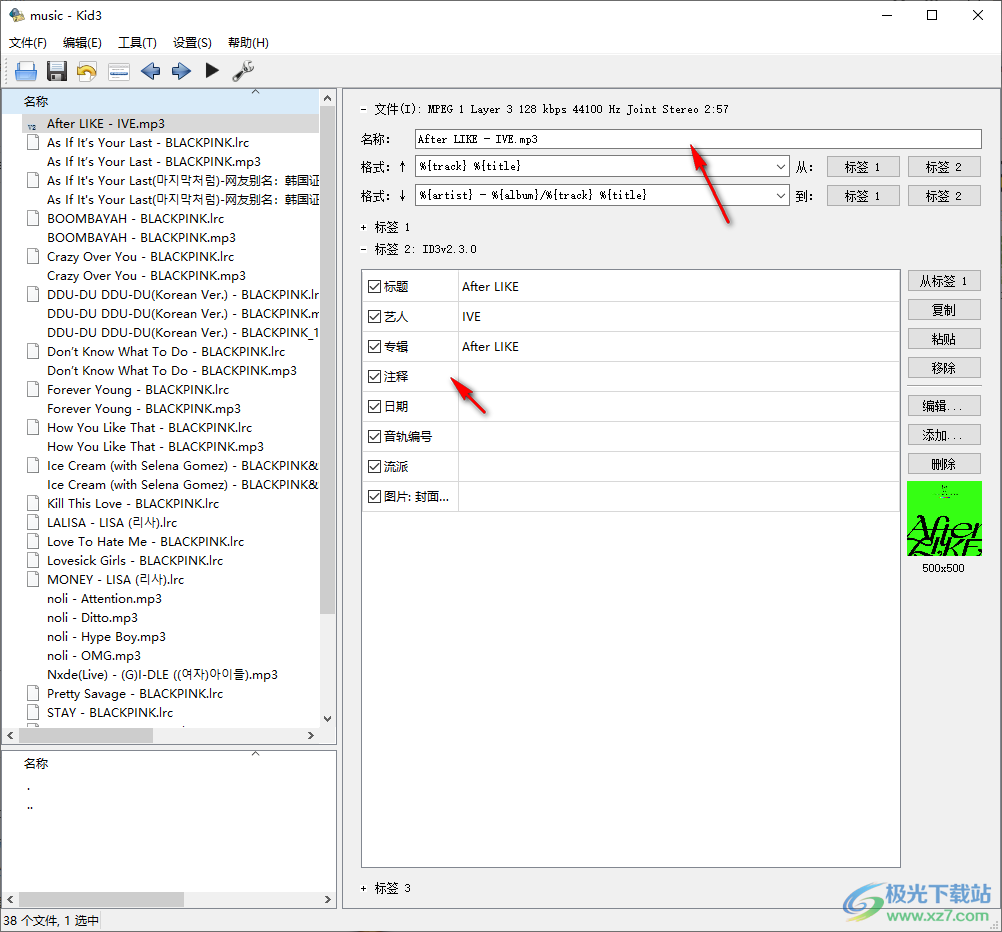Go to previous file with left arrow
Image resolution: width=1002 pixels, height=932 pixels.
[x=150, y=71]
